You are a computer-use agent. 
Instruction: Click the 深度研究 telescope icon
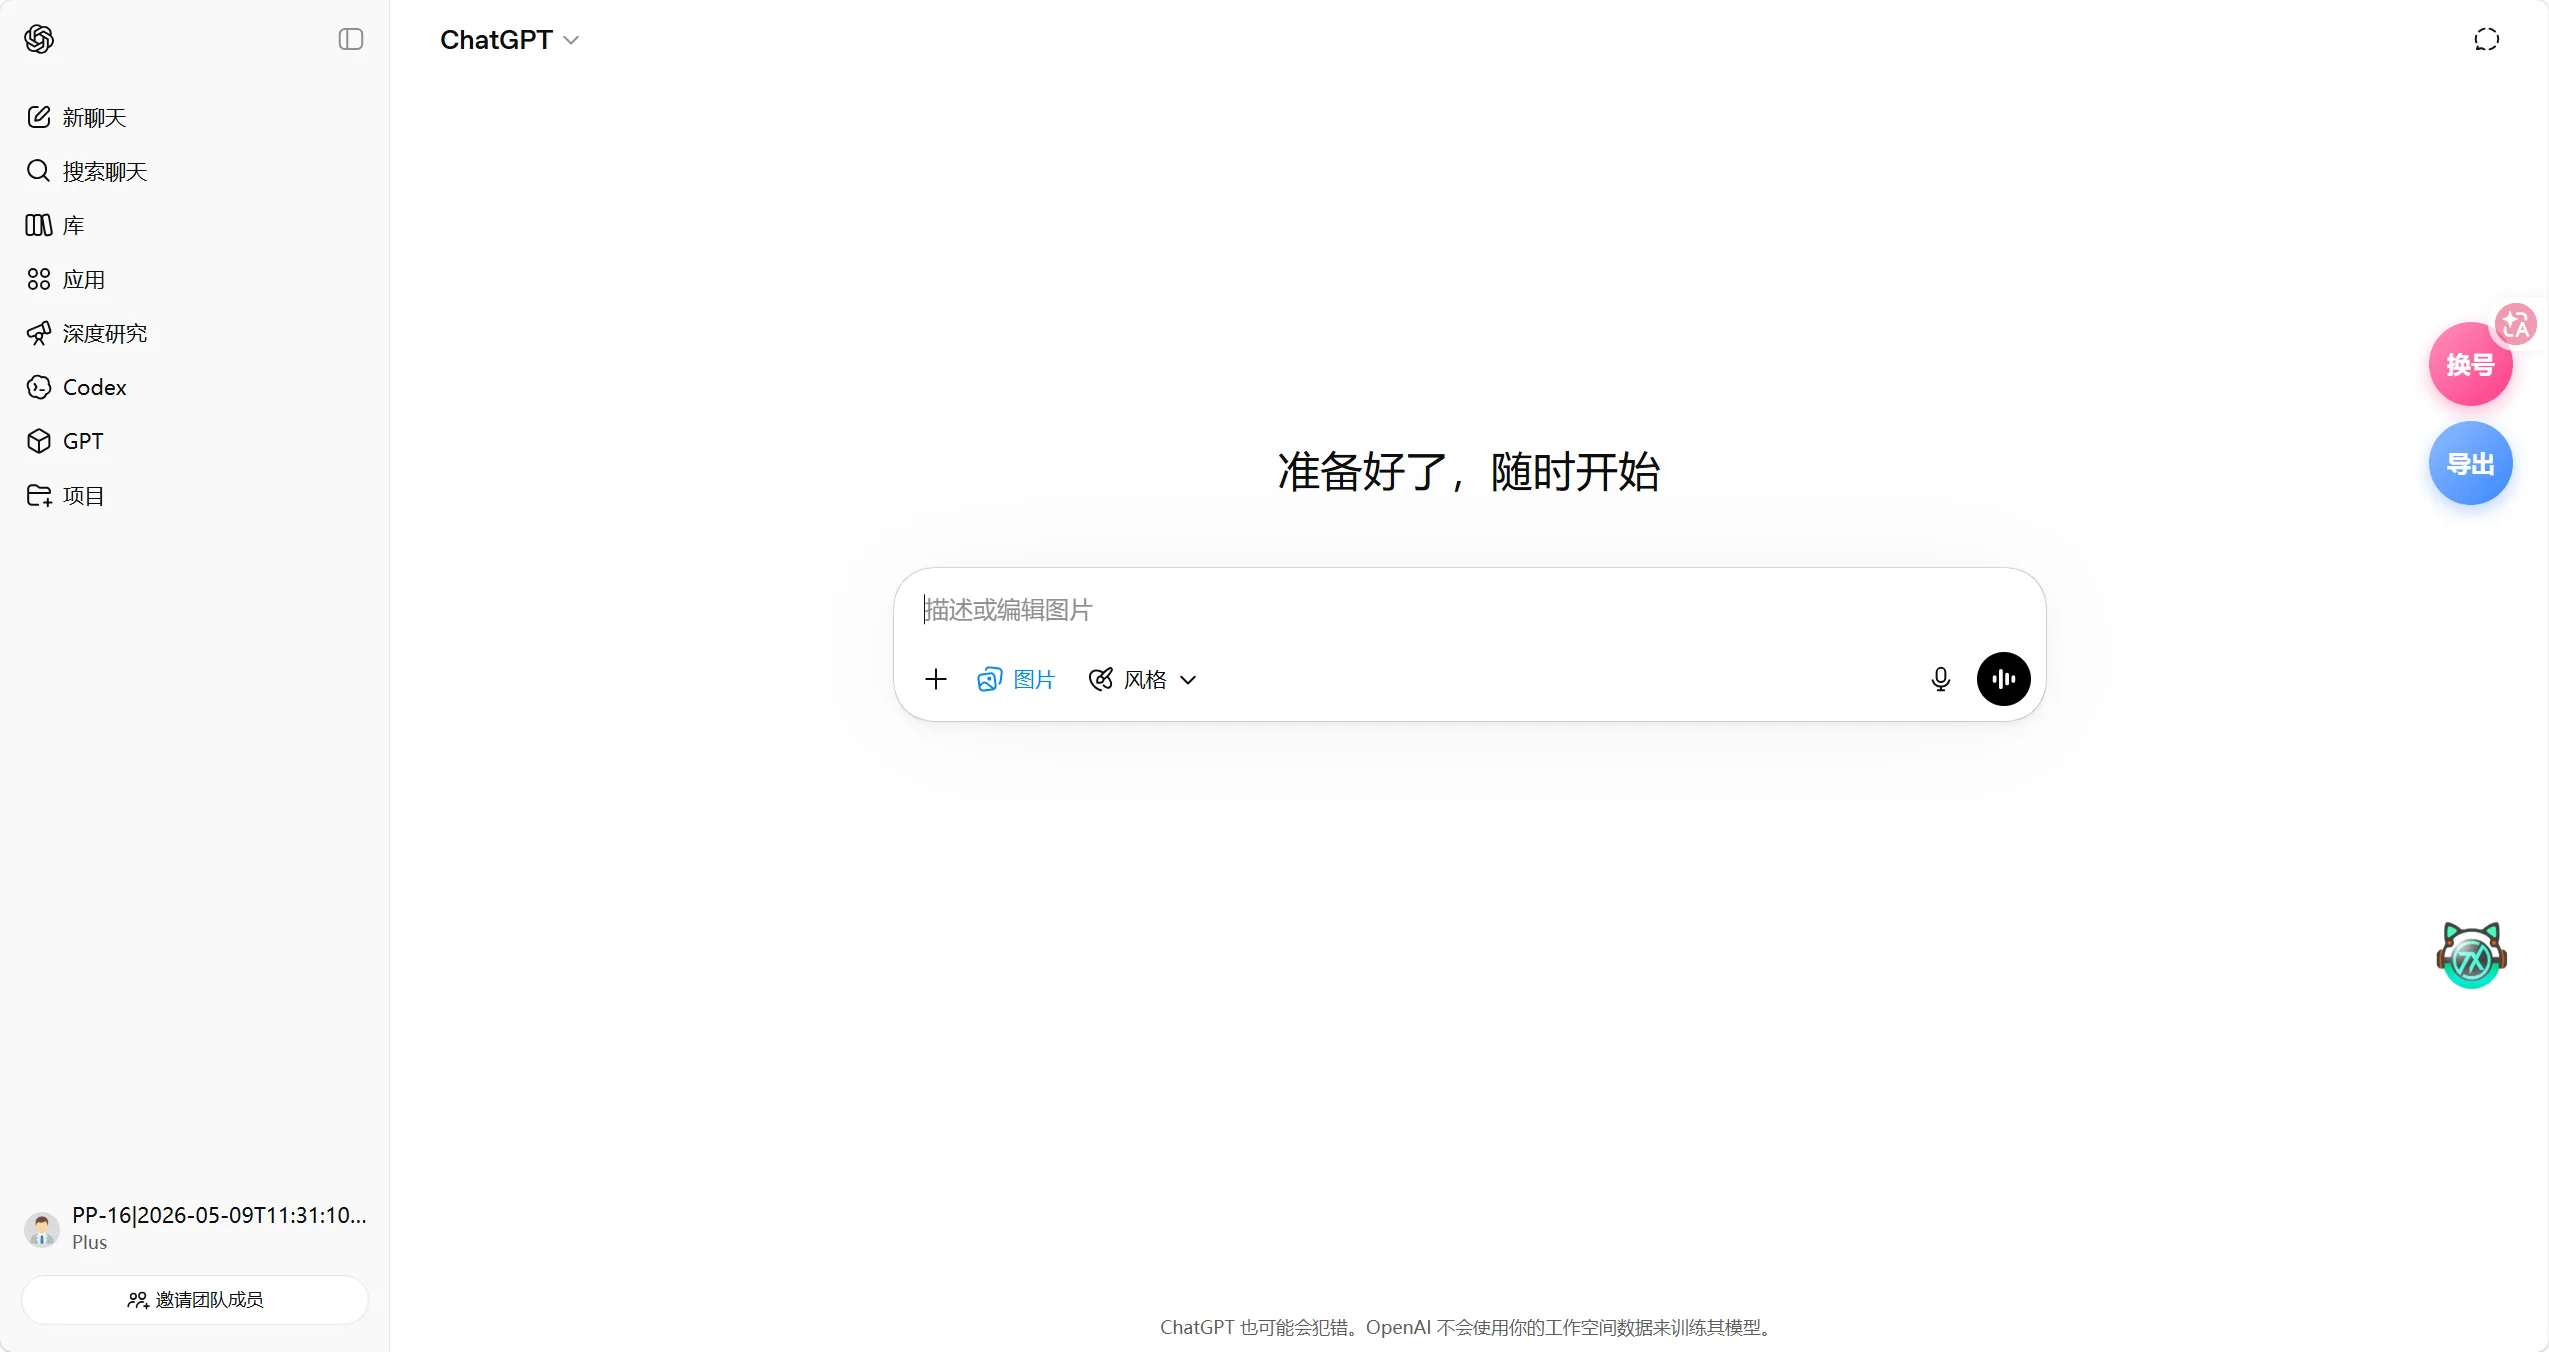click(39, 333)
